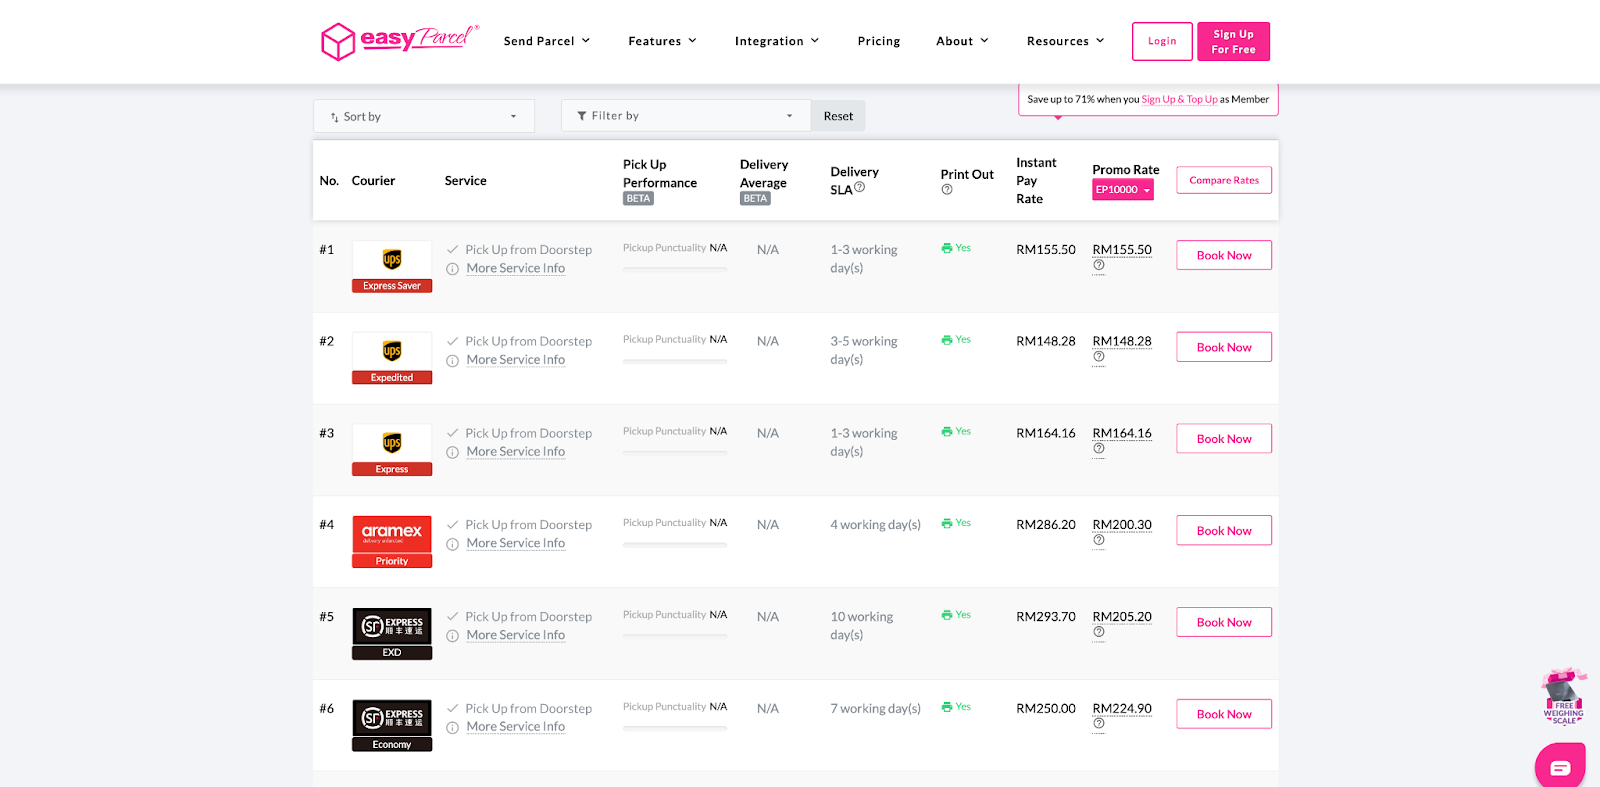
Task: Open the live chat widget icon
Action: click(x=1560, y=767)
